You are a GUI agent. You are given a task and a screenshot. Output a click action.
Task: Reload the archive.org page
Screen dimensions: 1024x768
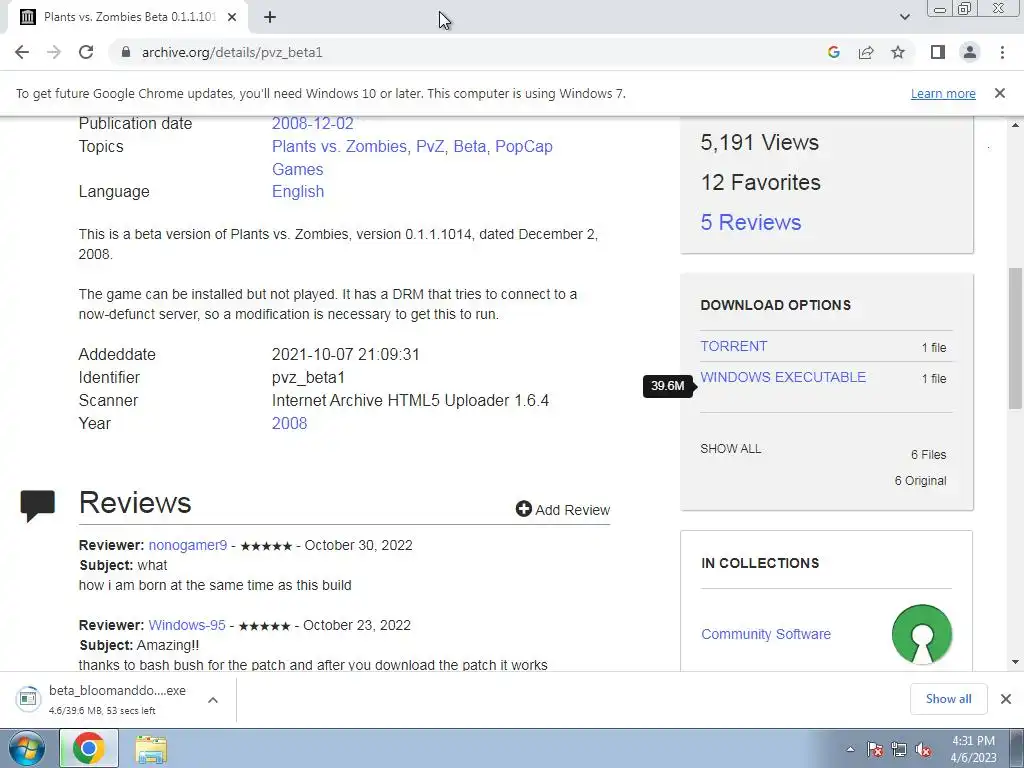(86, 52)
